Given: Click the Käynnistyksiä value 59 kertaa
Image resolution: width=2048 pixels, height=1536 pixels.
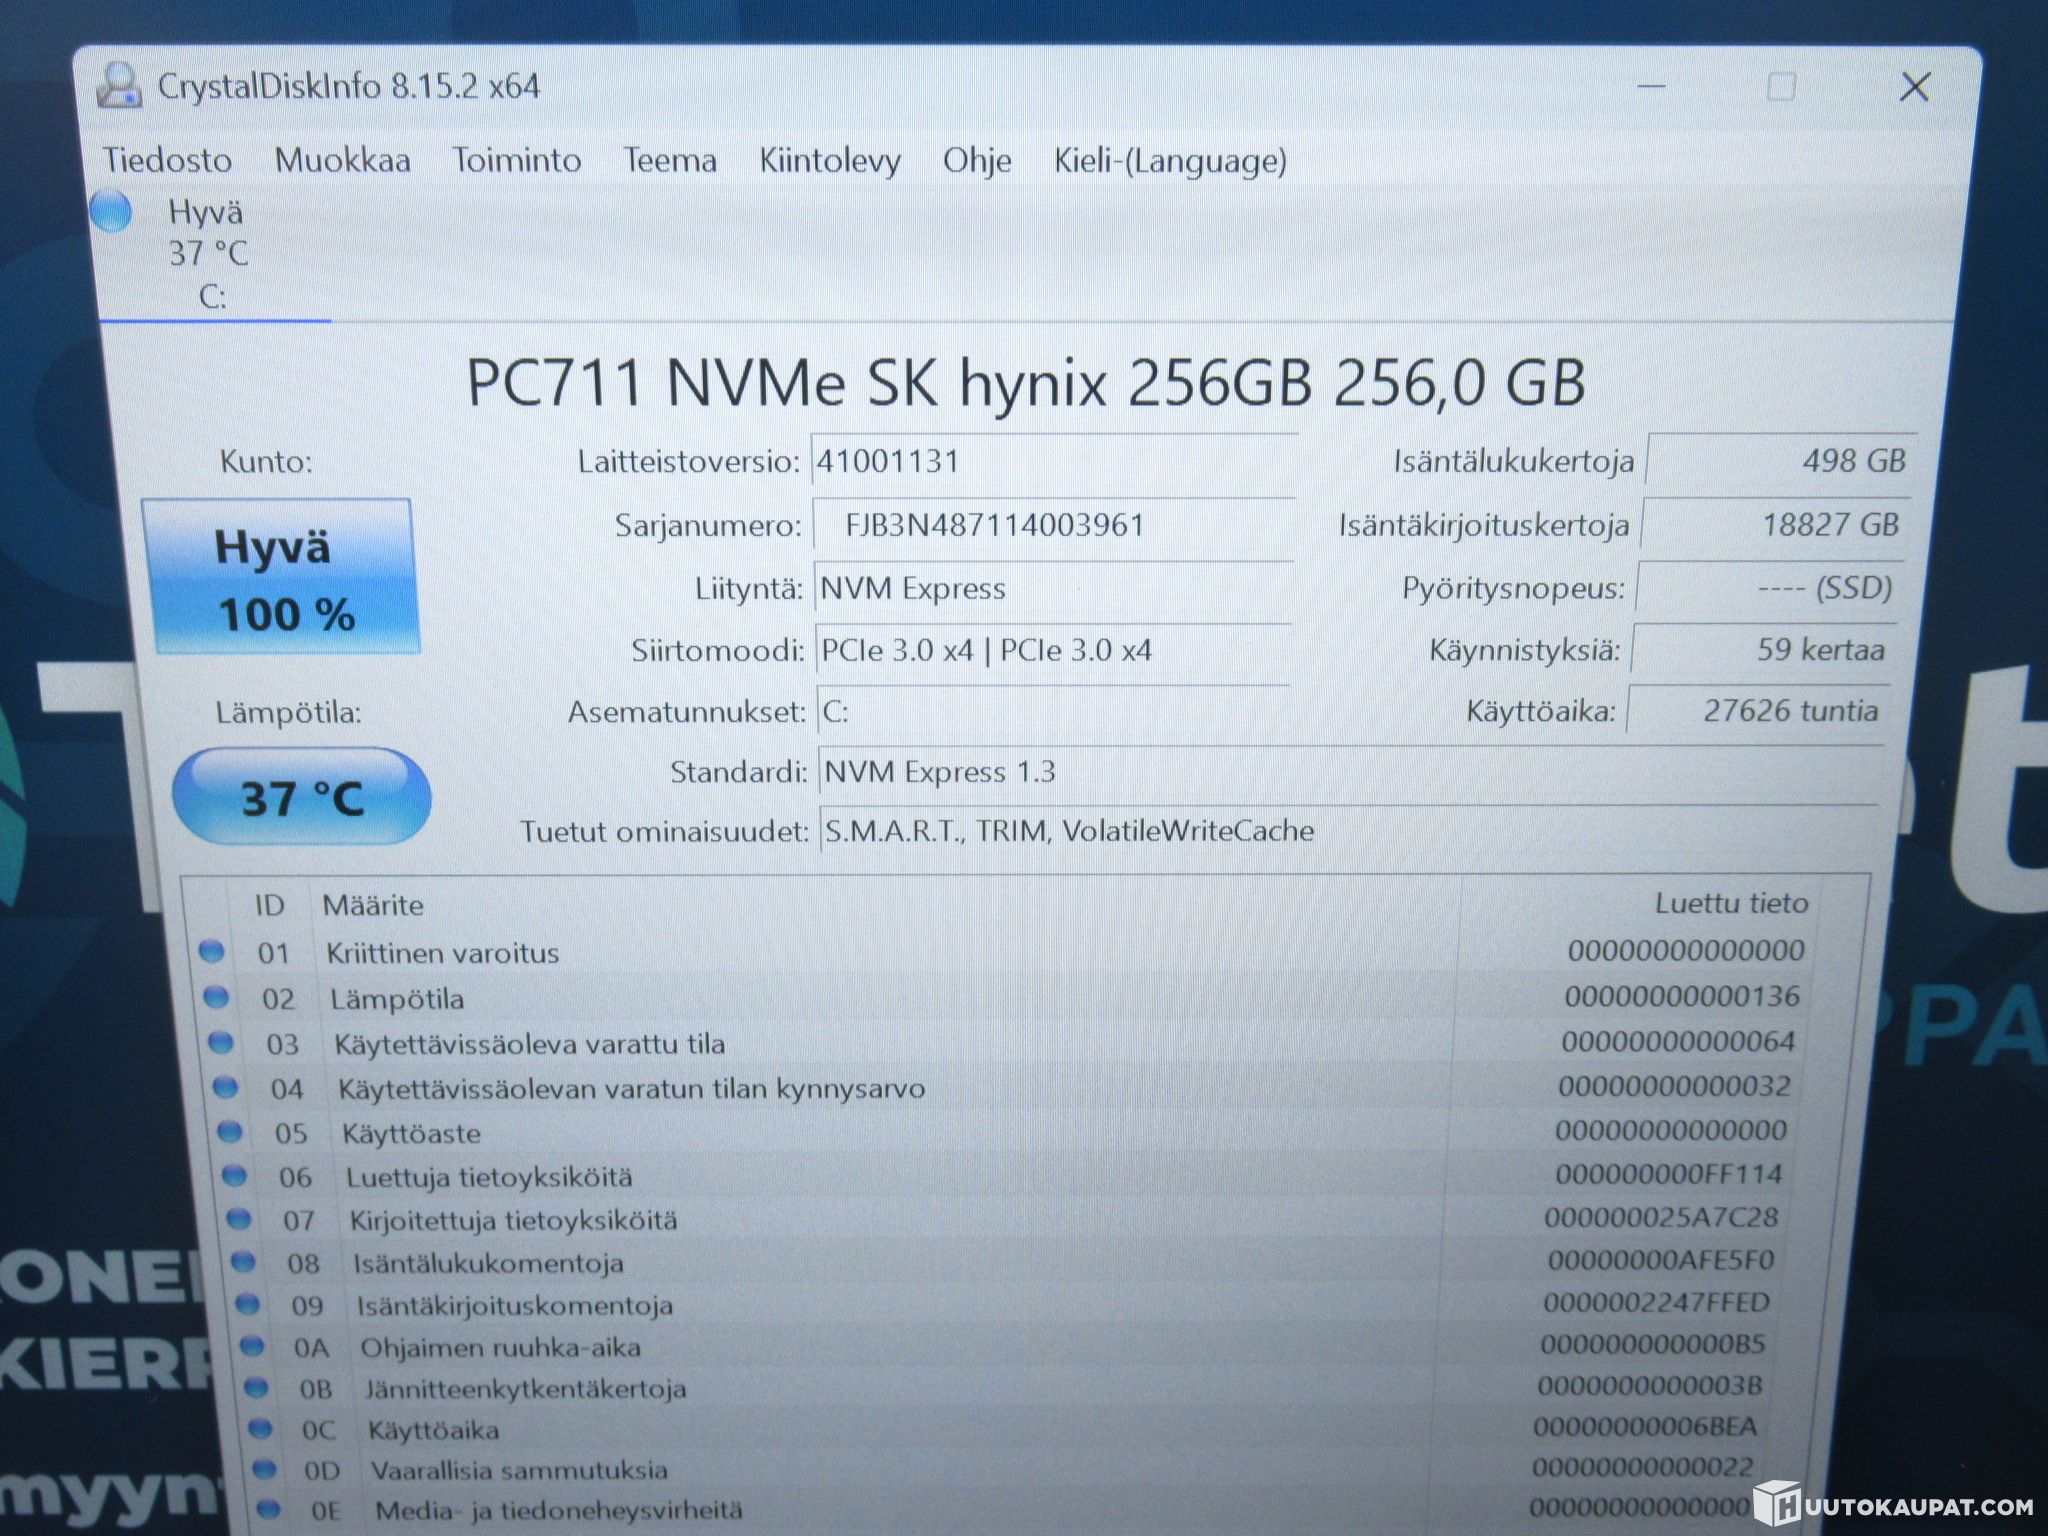Looking at the screenshot, I should point(1763,650).
